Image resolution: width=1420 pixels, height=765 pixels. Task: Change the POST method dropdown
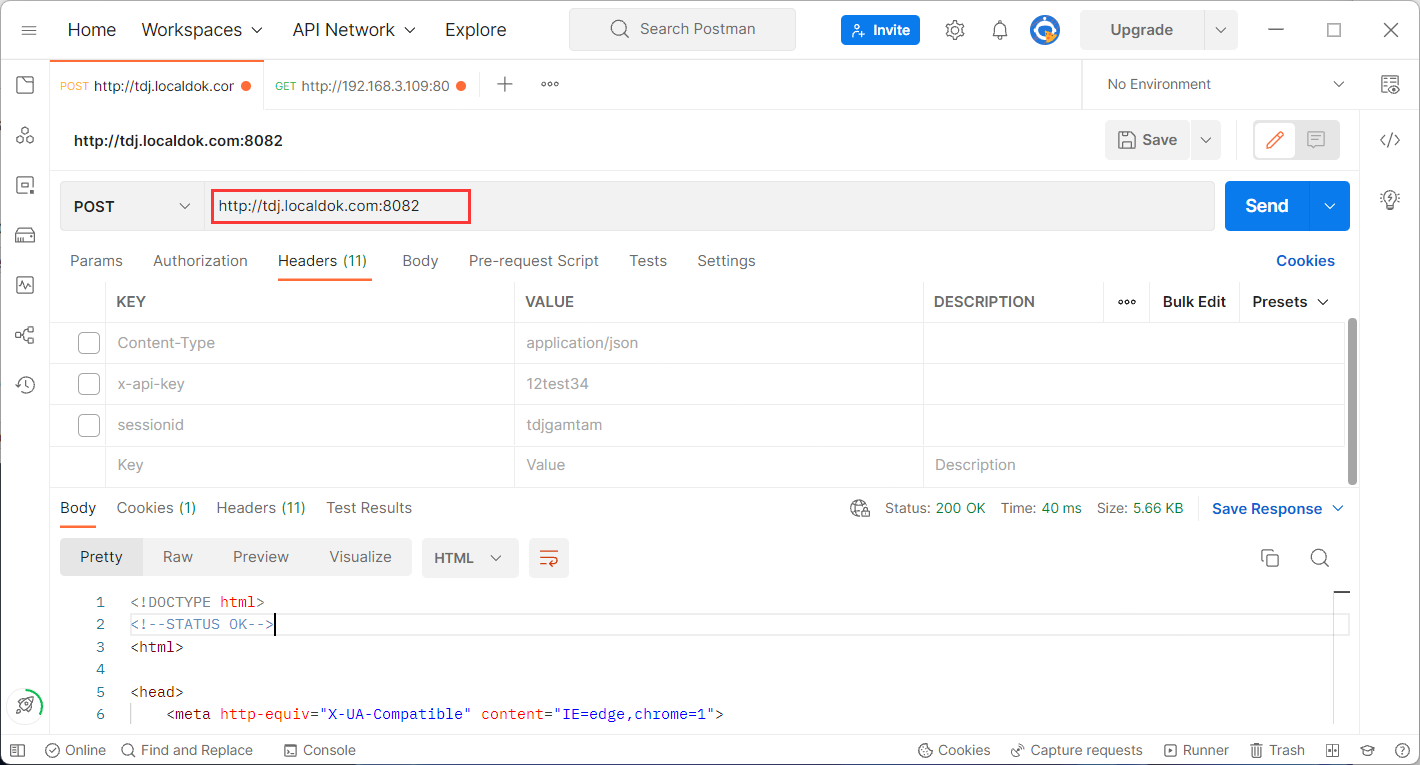click(x=132, y=206)
